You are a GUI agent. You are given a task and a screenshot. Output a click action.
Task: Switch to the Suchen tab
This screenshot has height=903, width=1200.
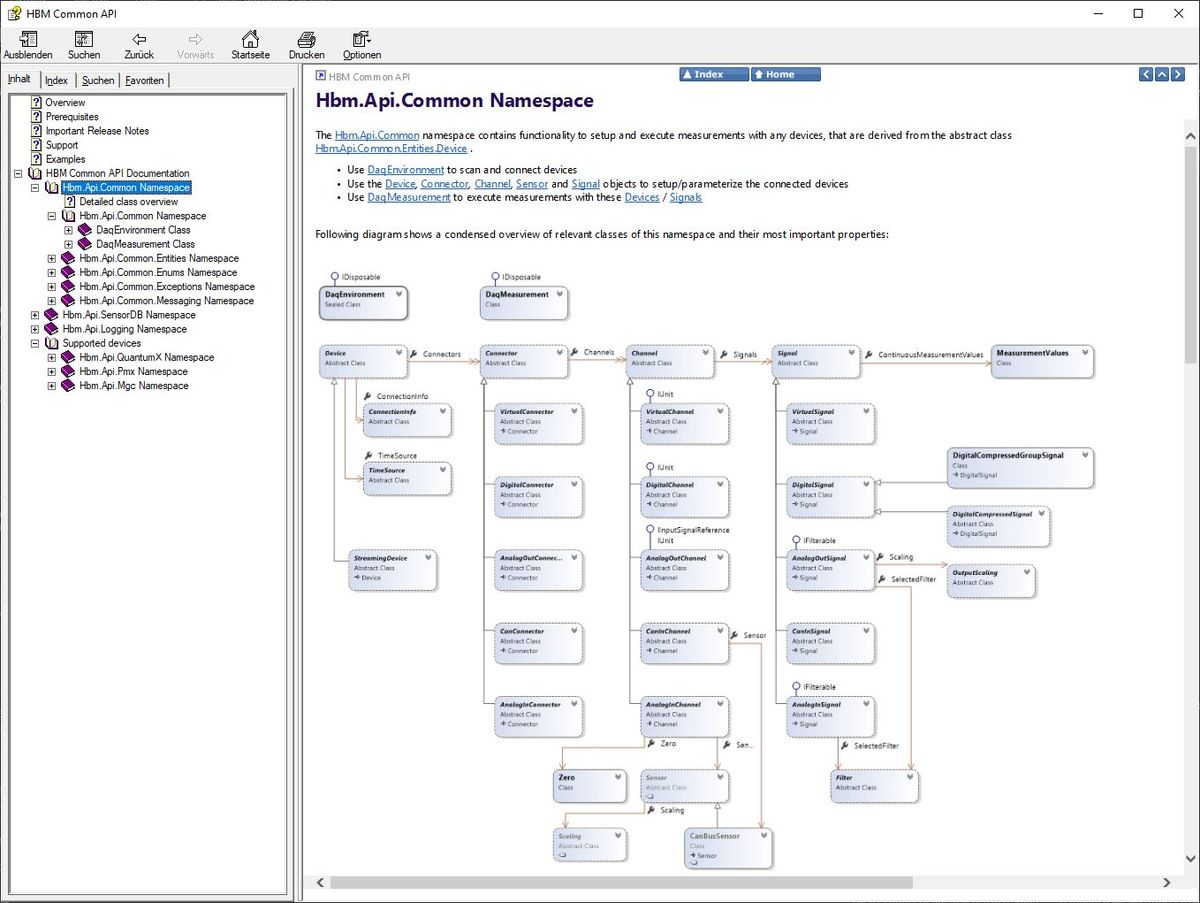tap(98, 80)
